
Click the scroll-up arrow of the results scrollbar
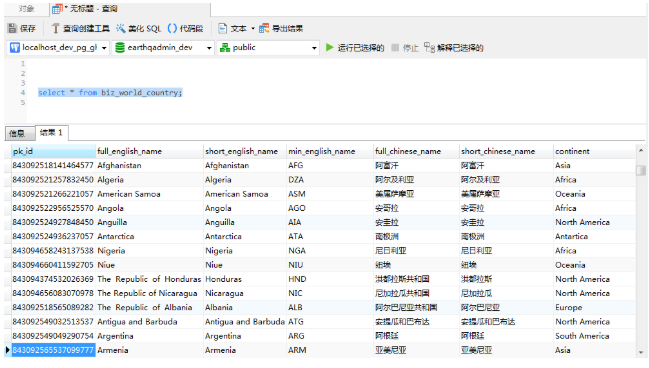[641, 151]
